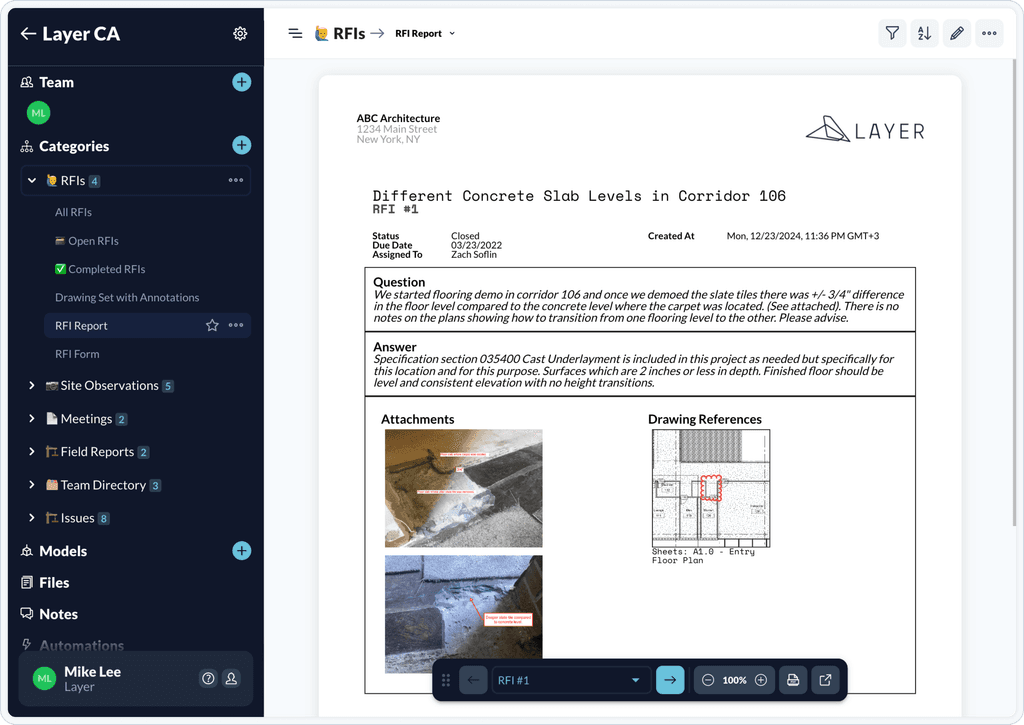Open the user profile icon next to help

(231, 679)
